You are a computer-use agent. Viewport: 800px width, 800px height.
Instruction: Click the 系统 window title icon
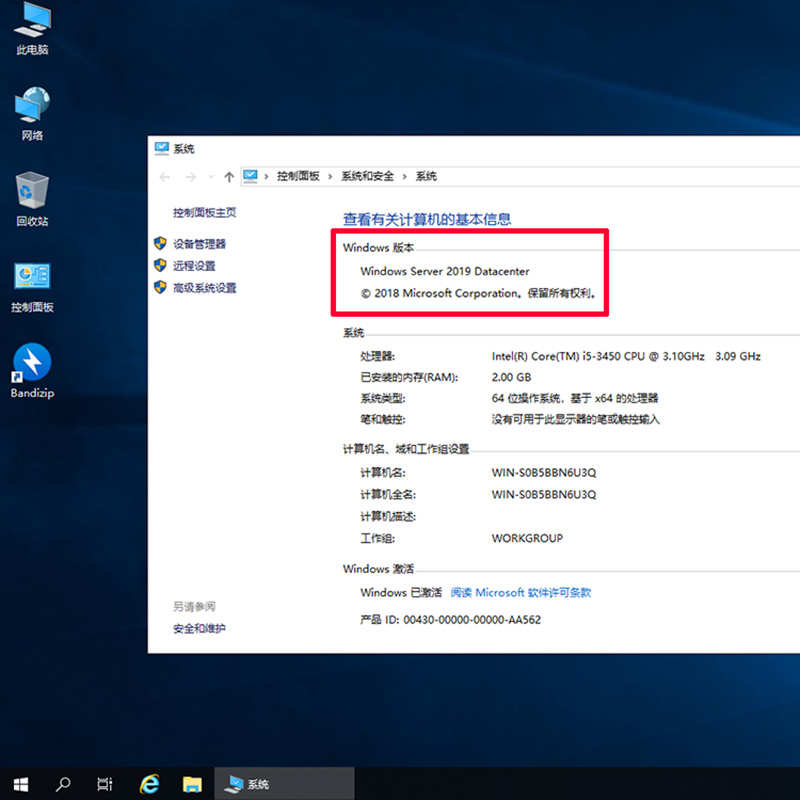coord(162,148)
